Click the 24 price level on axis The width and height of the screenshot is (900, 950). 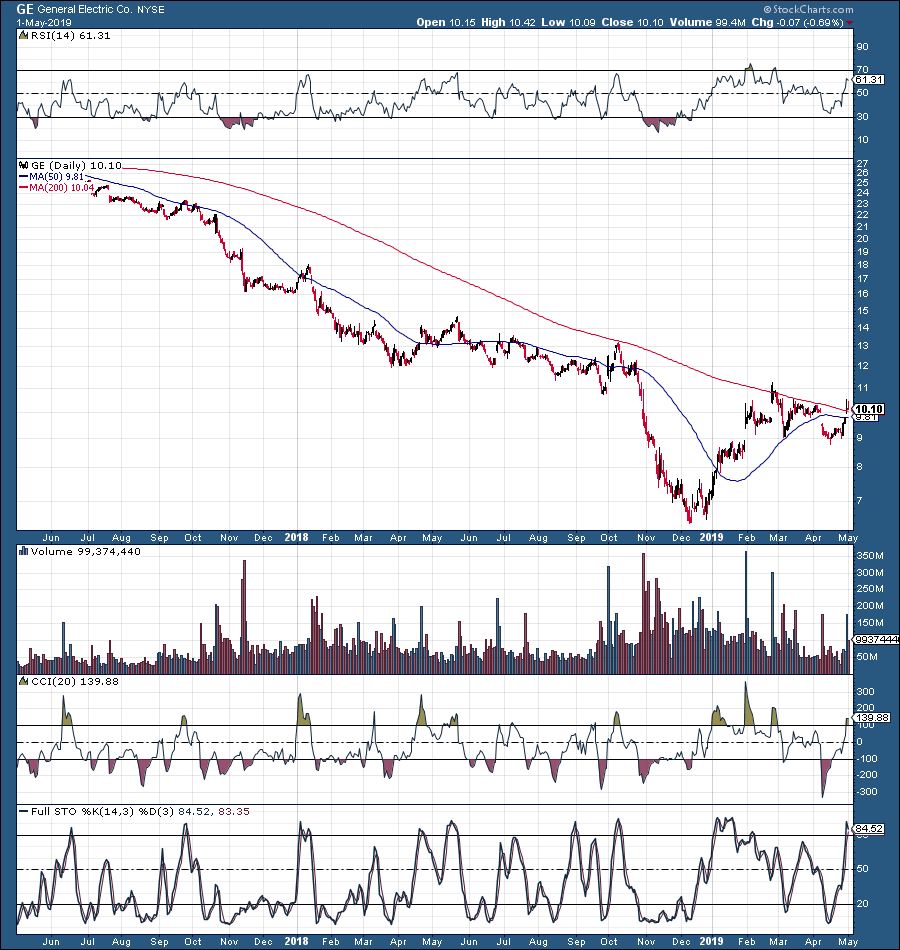tap(862, 193)
